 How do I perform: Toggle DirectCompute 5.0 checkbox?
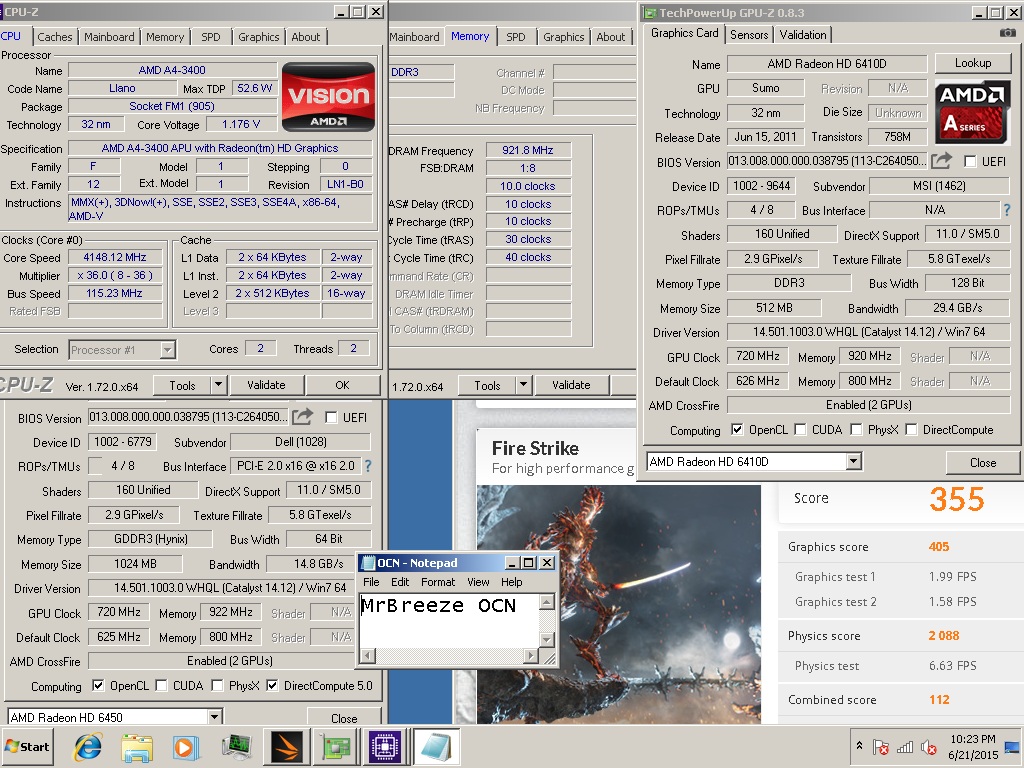[x=272, y=685]
